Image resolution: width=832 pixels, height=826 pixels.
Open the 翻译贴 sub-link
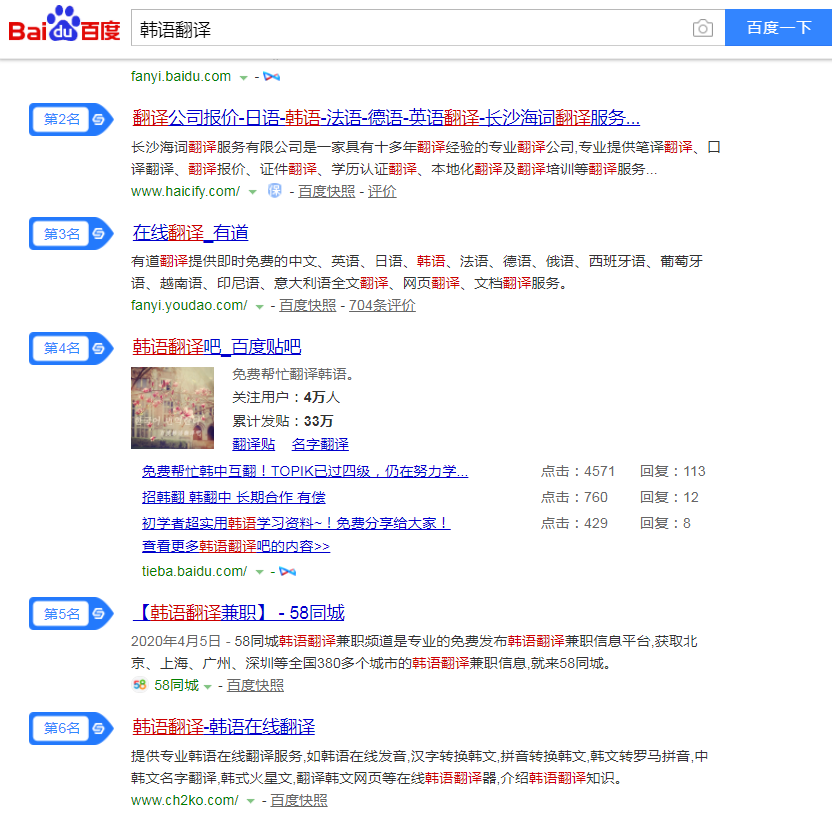(x=254, y=444)
